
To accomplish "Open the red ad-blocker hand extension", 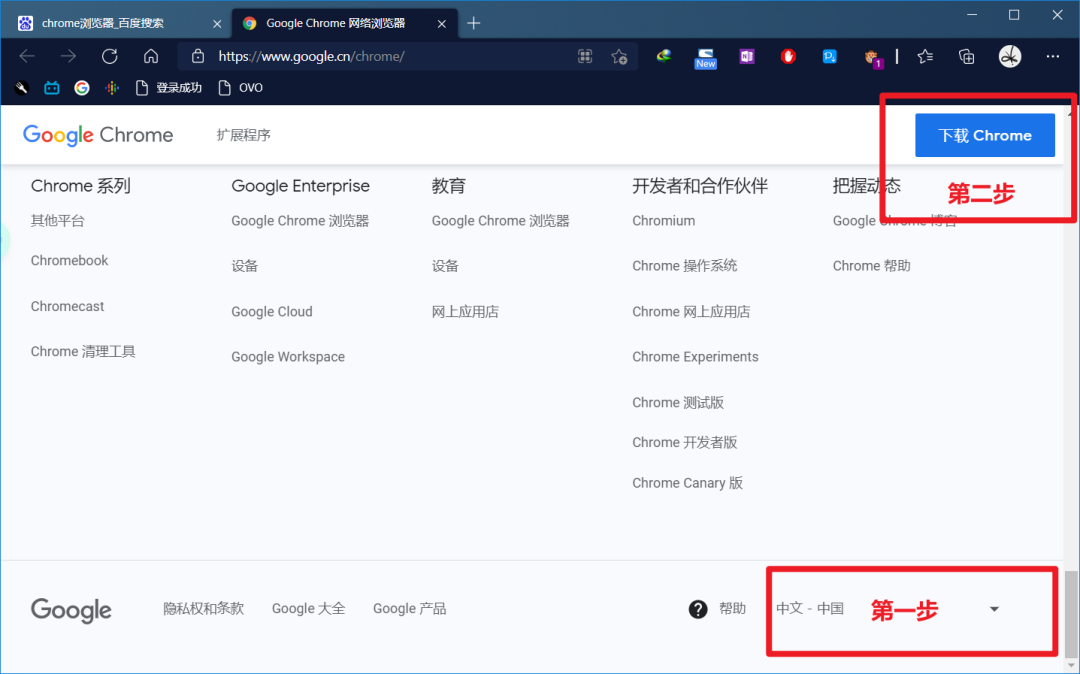I will click(x=788, y=56).
